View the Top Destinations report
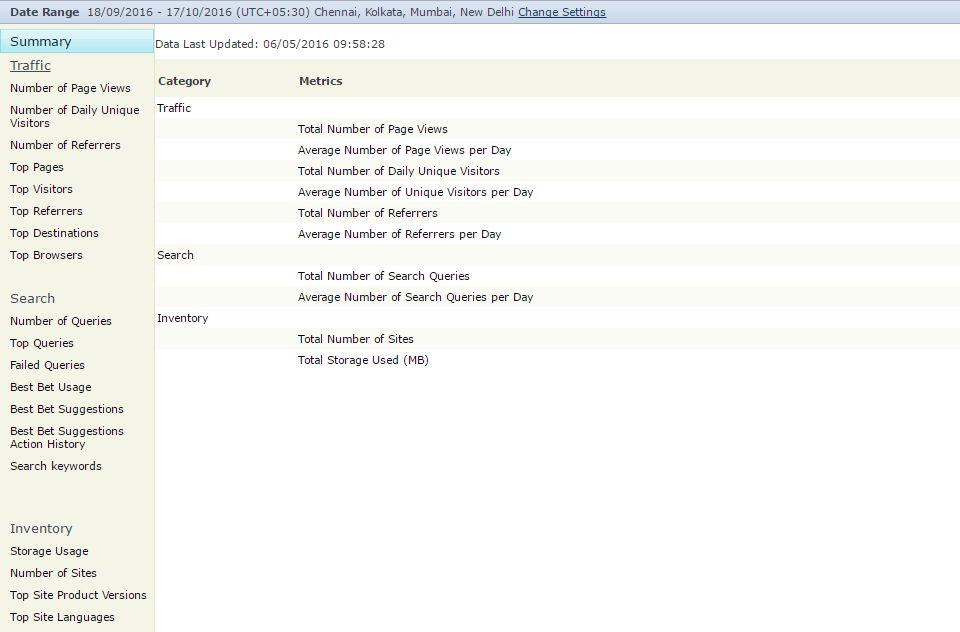This screenshot has height=632, width=960. (x=54, y=233)
